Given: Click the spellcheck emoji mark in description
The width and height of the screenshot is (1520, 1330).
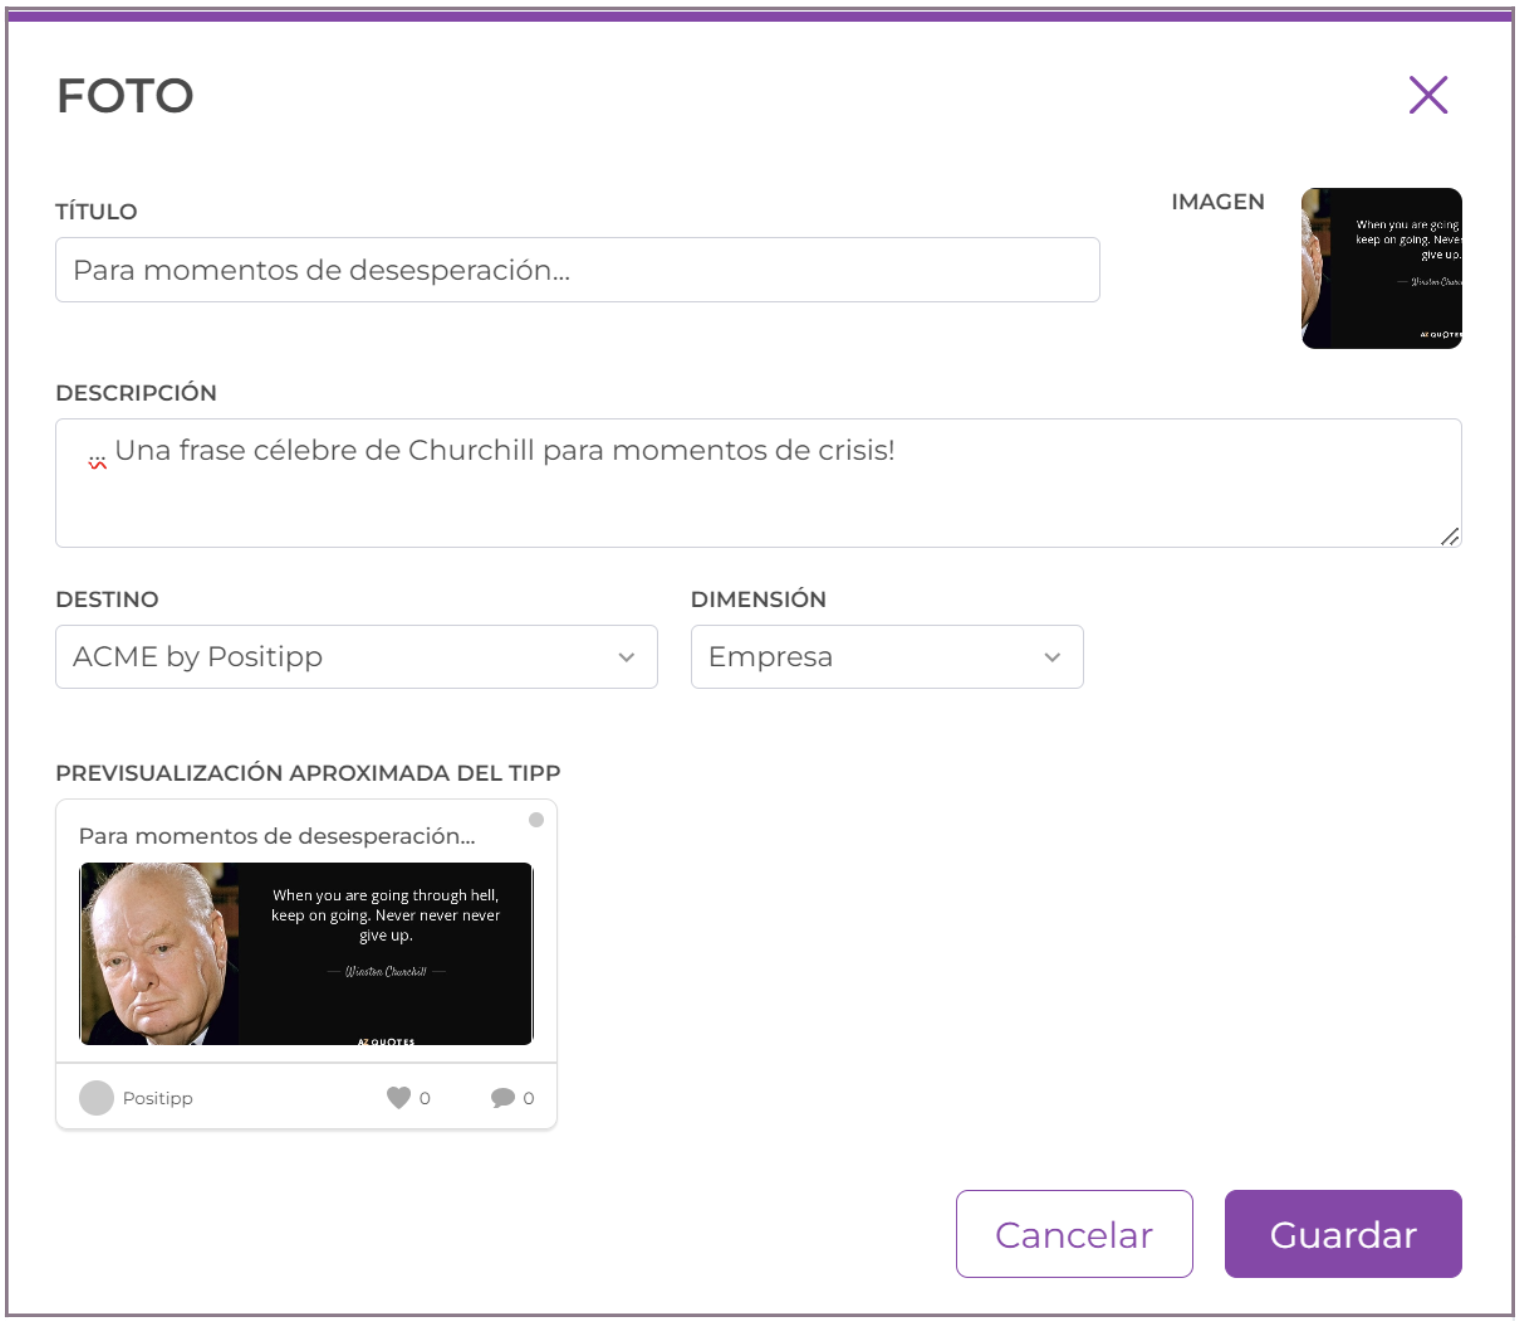Looking at the screenshot, I should coord(97,463).
